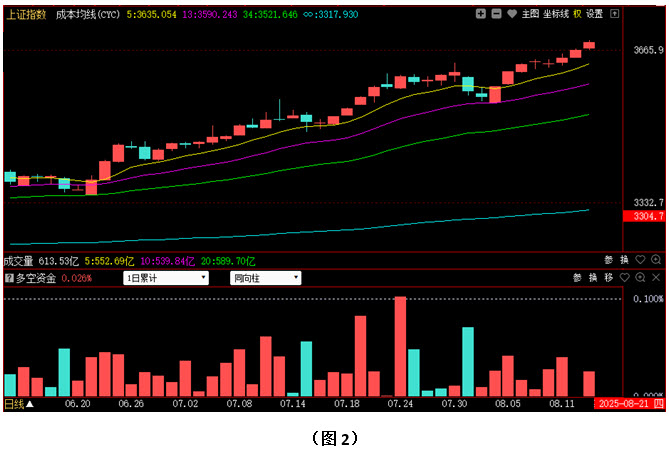Click the plus zoom-in icon in main chart header
669x458 pixels.
coord(481,14)
